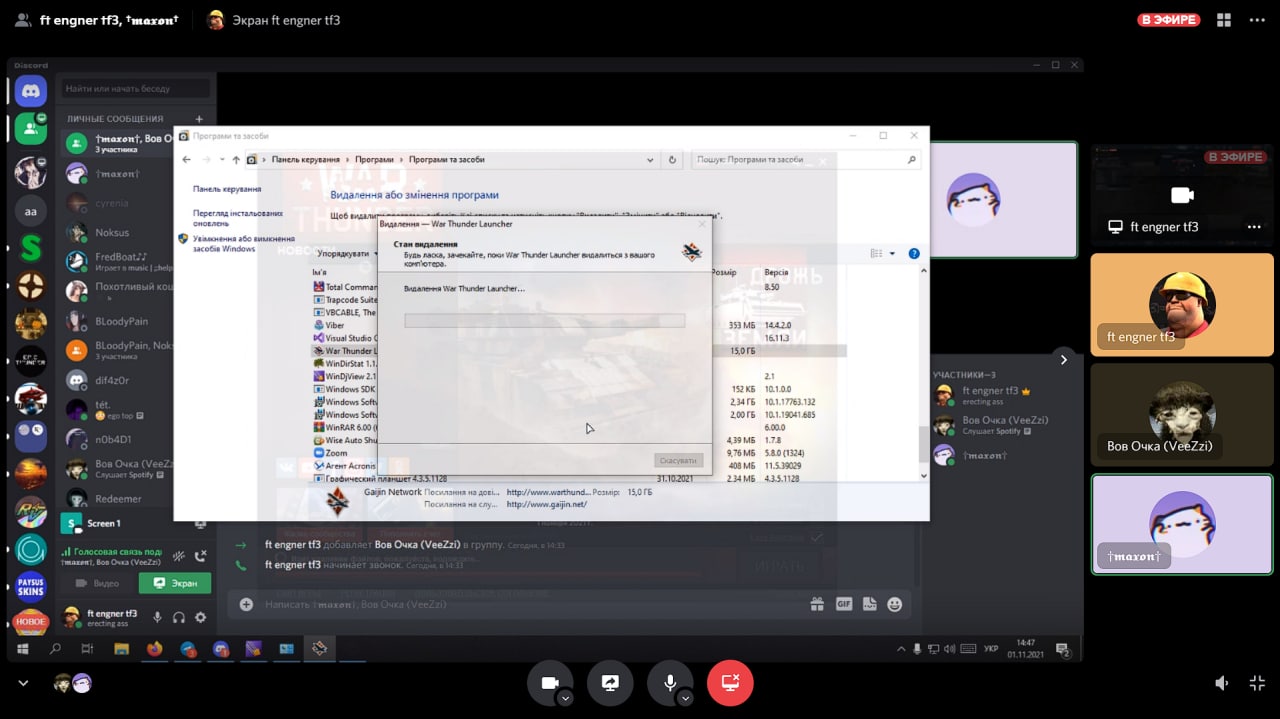Viewport: 1280px width, 719px height.
Task: Mute the stream volume speaker
Action: (1221, 683)
